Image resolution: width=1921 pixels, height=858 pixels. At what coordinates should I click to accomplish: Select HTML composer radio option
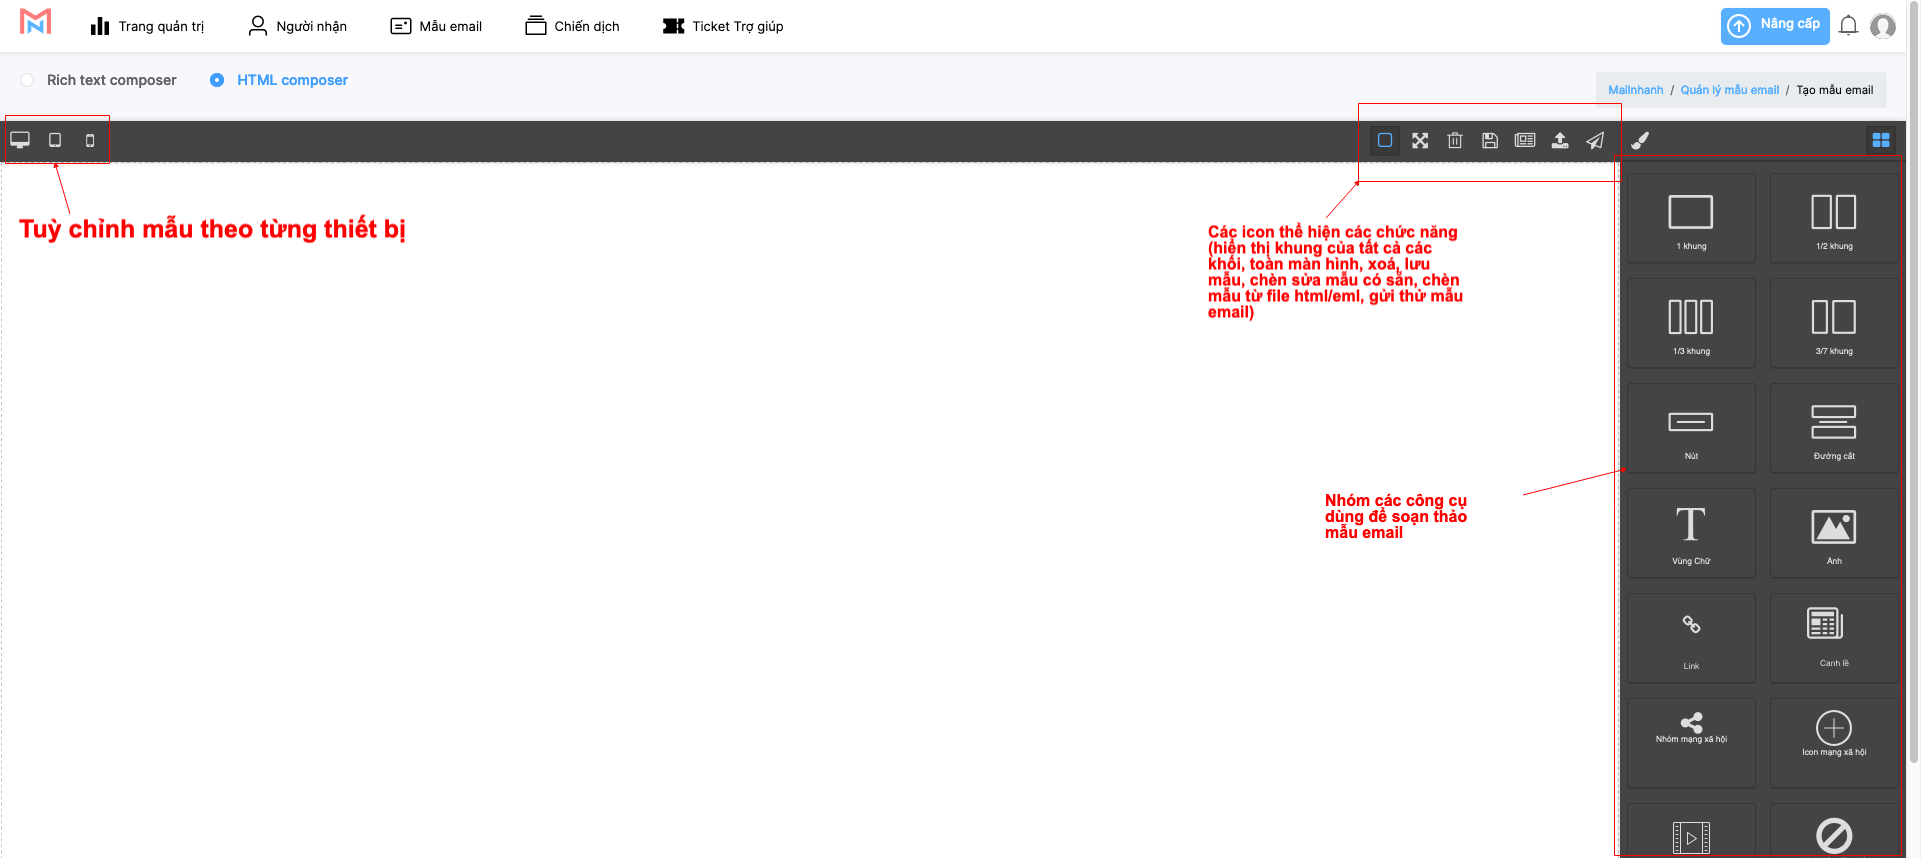(217, 80)
